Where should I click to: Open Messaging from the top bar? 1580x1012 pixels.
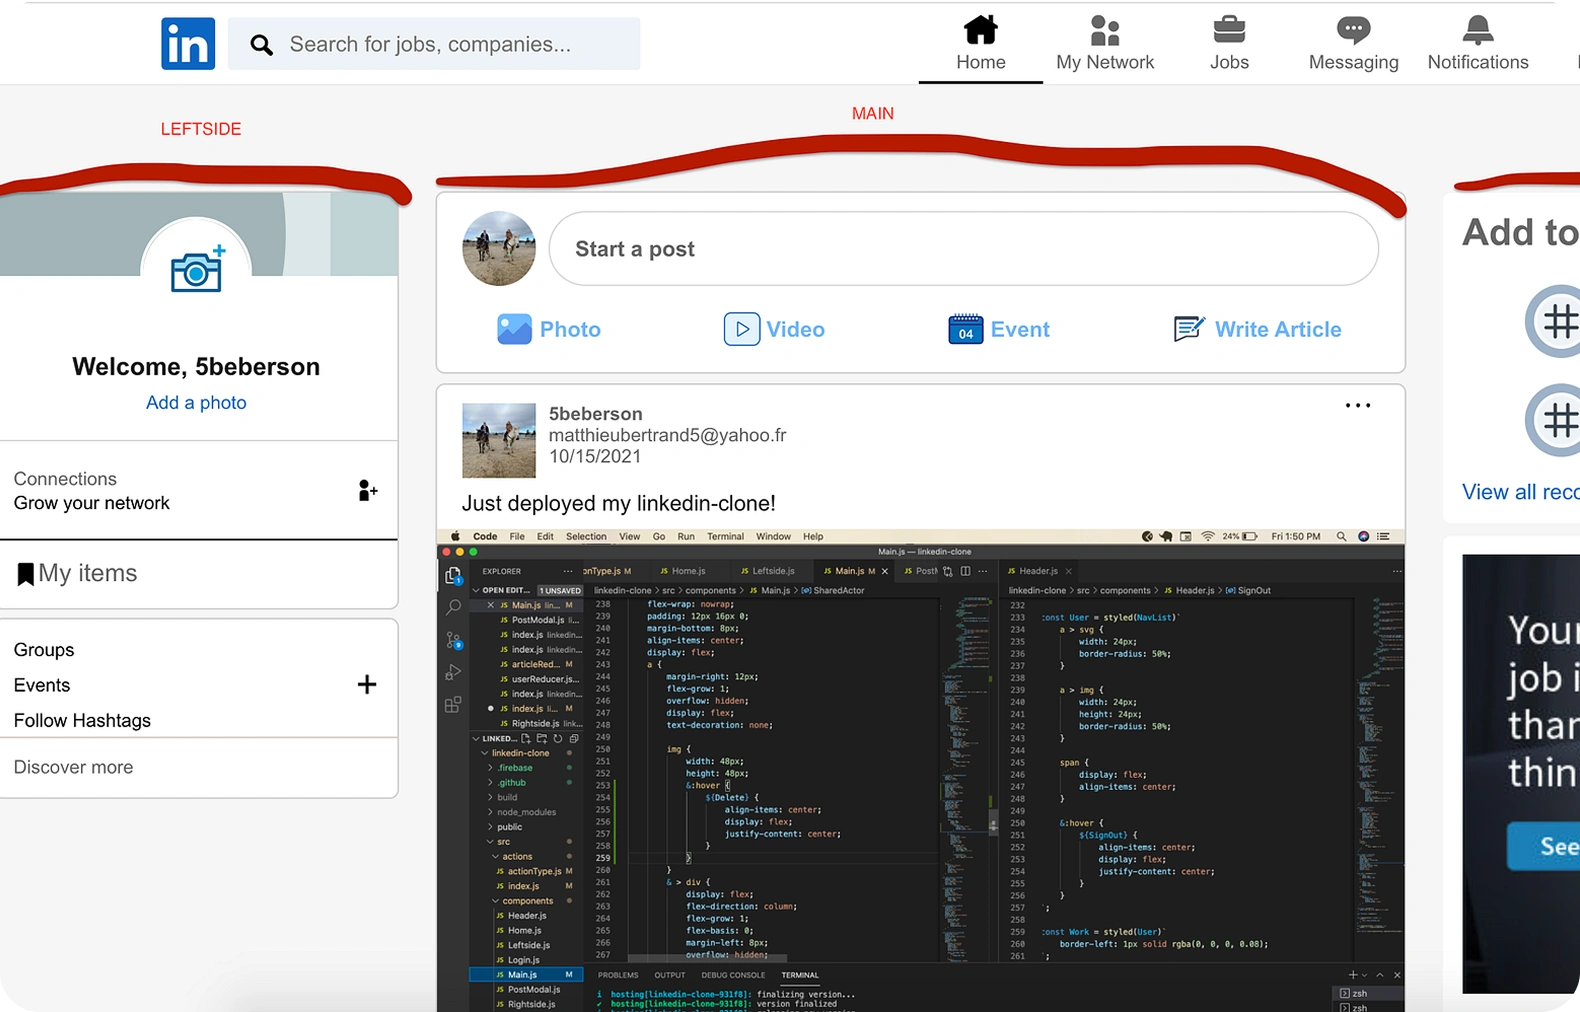coord(1354,44)
